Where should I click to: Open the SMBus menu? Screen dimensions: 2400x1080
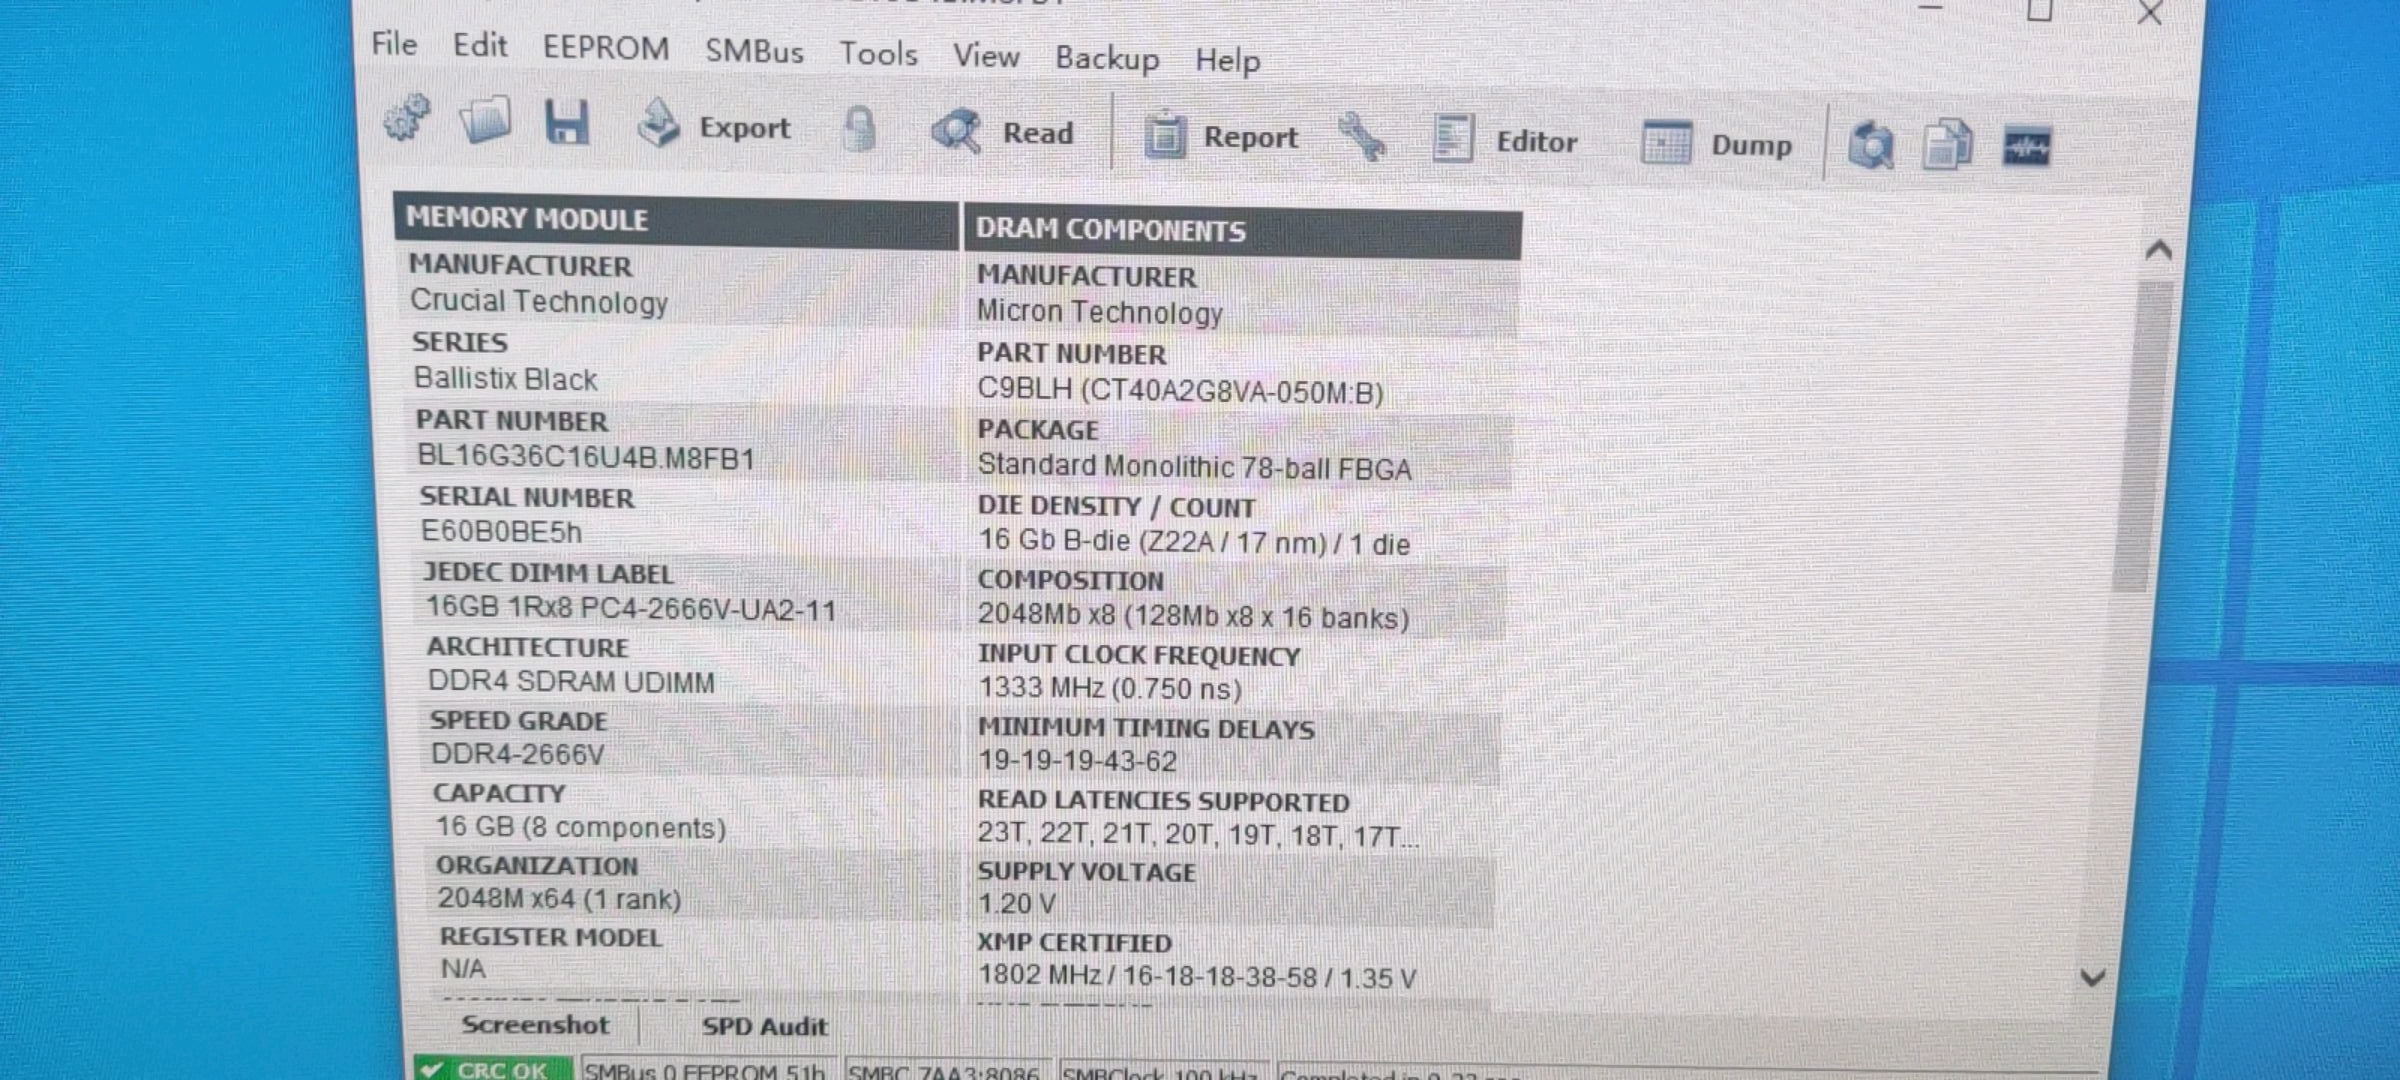(x=754, y=51)
